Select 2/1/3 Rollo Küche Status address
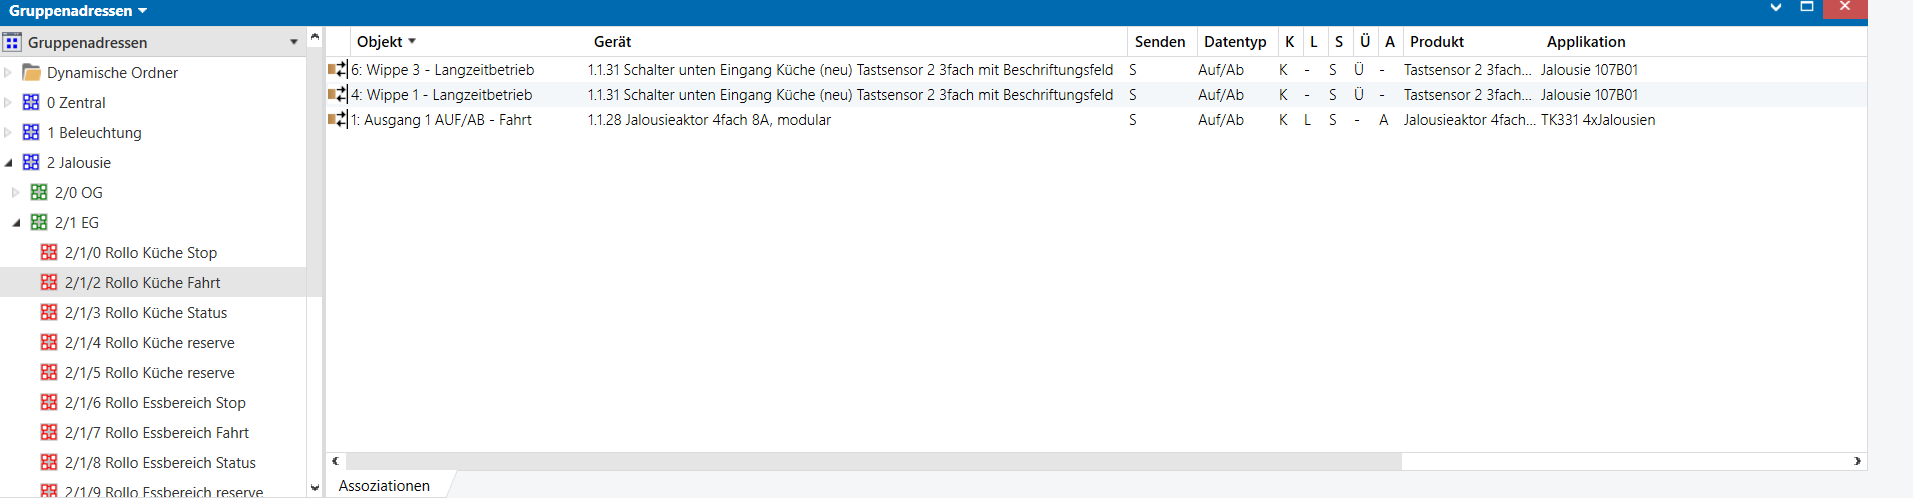This screenshot has height=498, width=1913. pos(145,312)
